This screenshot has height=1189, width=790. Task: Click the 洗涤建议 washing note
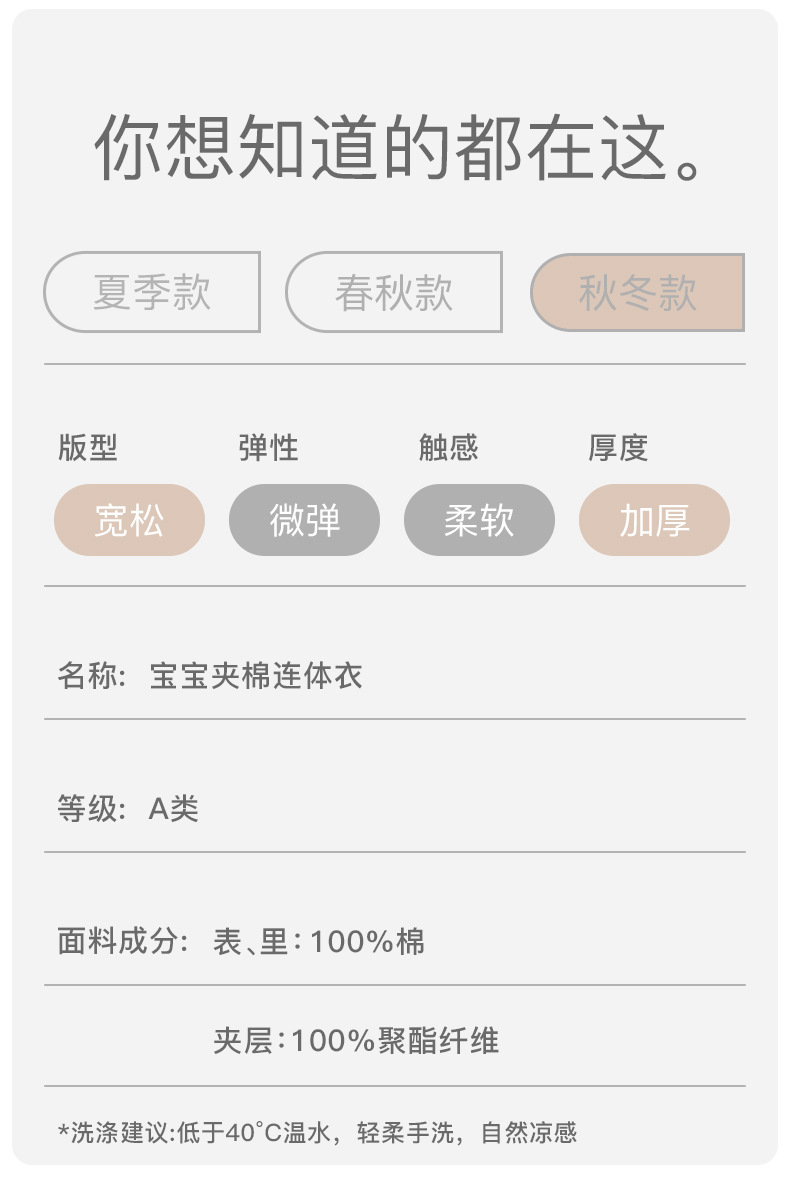click(x=318, y=1133)
